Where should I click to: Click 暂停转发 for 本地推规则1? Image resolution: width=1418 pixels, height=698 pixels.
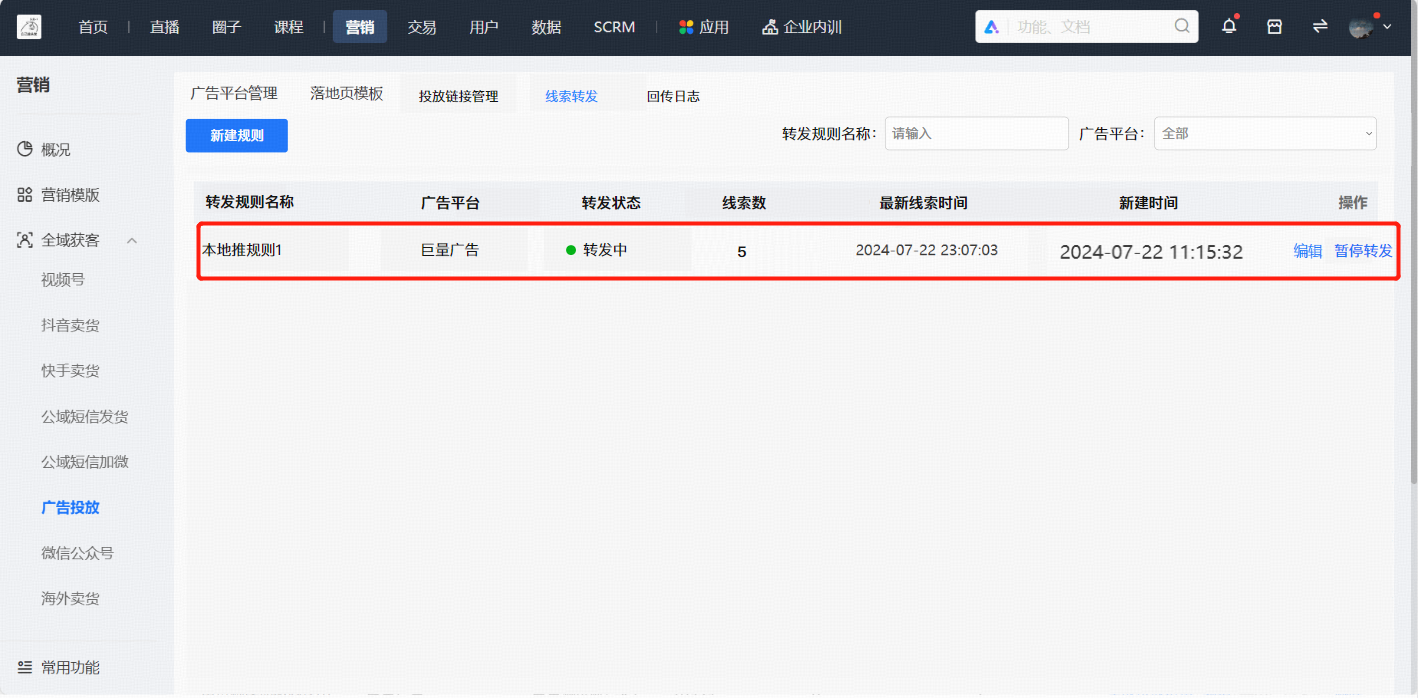tap(1363, 251)
